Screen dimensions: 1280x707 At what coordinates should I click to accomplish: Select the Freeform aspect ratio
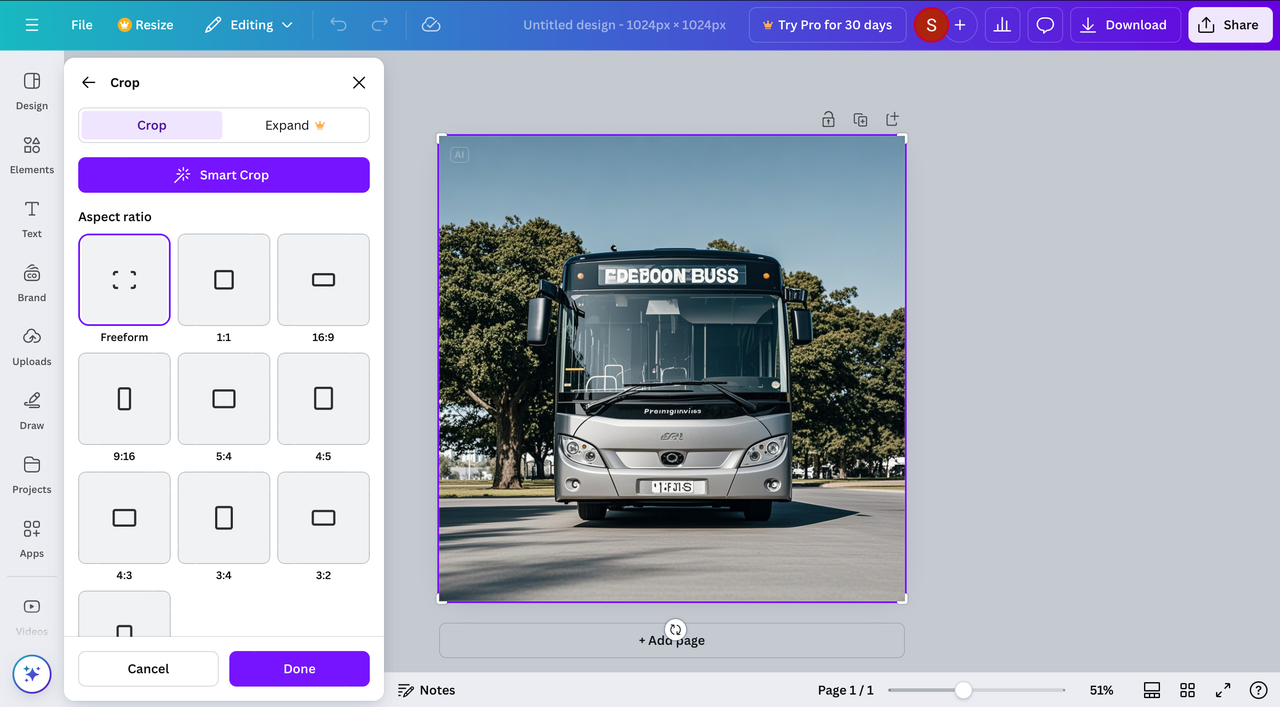124,280
